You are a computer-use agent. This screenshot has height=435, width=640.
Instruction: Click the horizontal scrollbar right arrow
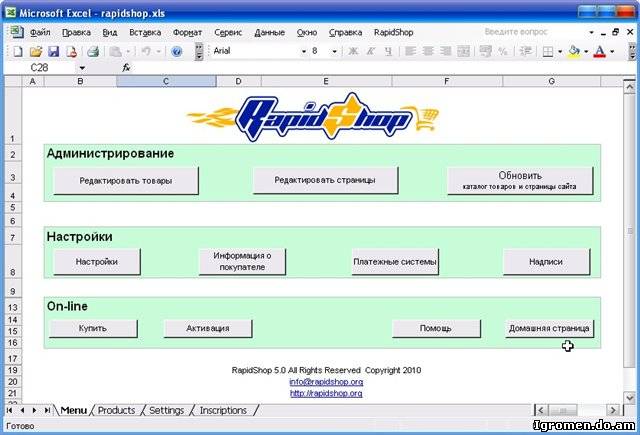[613, 410]
